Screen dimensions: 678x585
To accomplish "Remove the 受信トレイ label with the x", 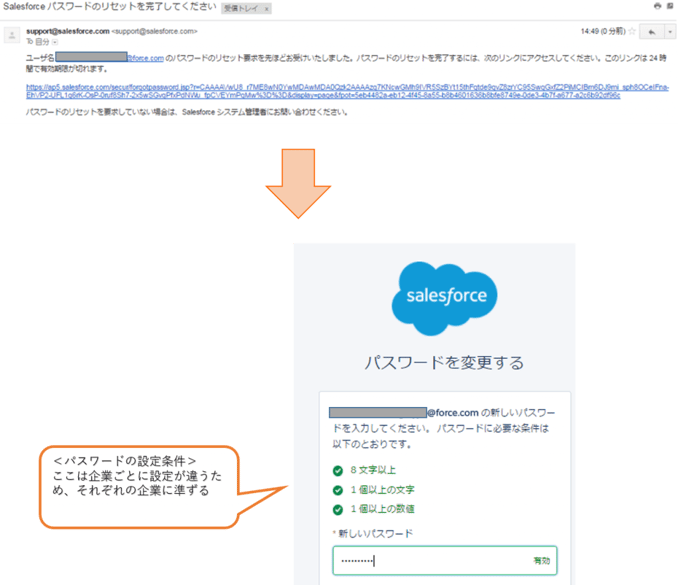I will click(x=266, y=9).
